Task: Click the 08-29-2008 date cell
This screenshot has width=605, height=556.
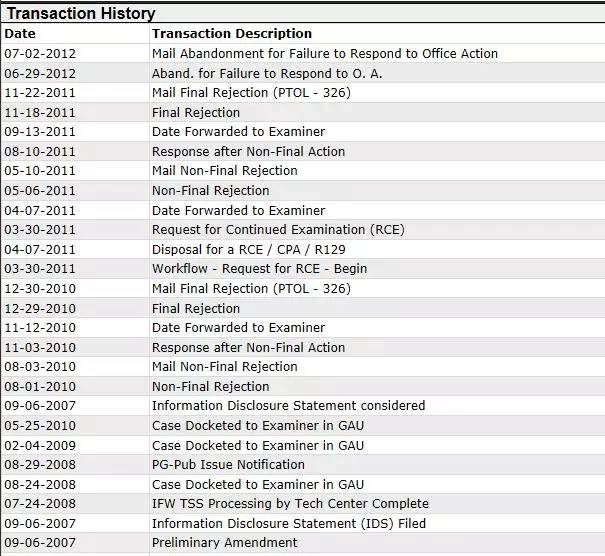Action: point(40,465)
